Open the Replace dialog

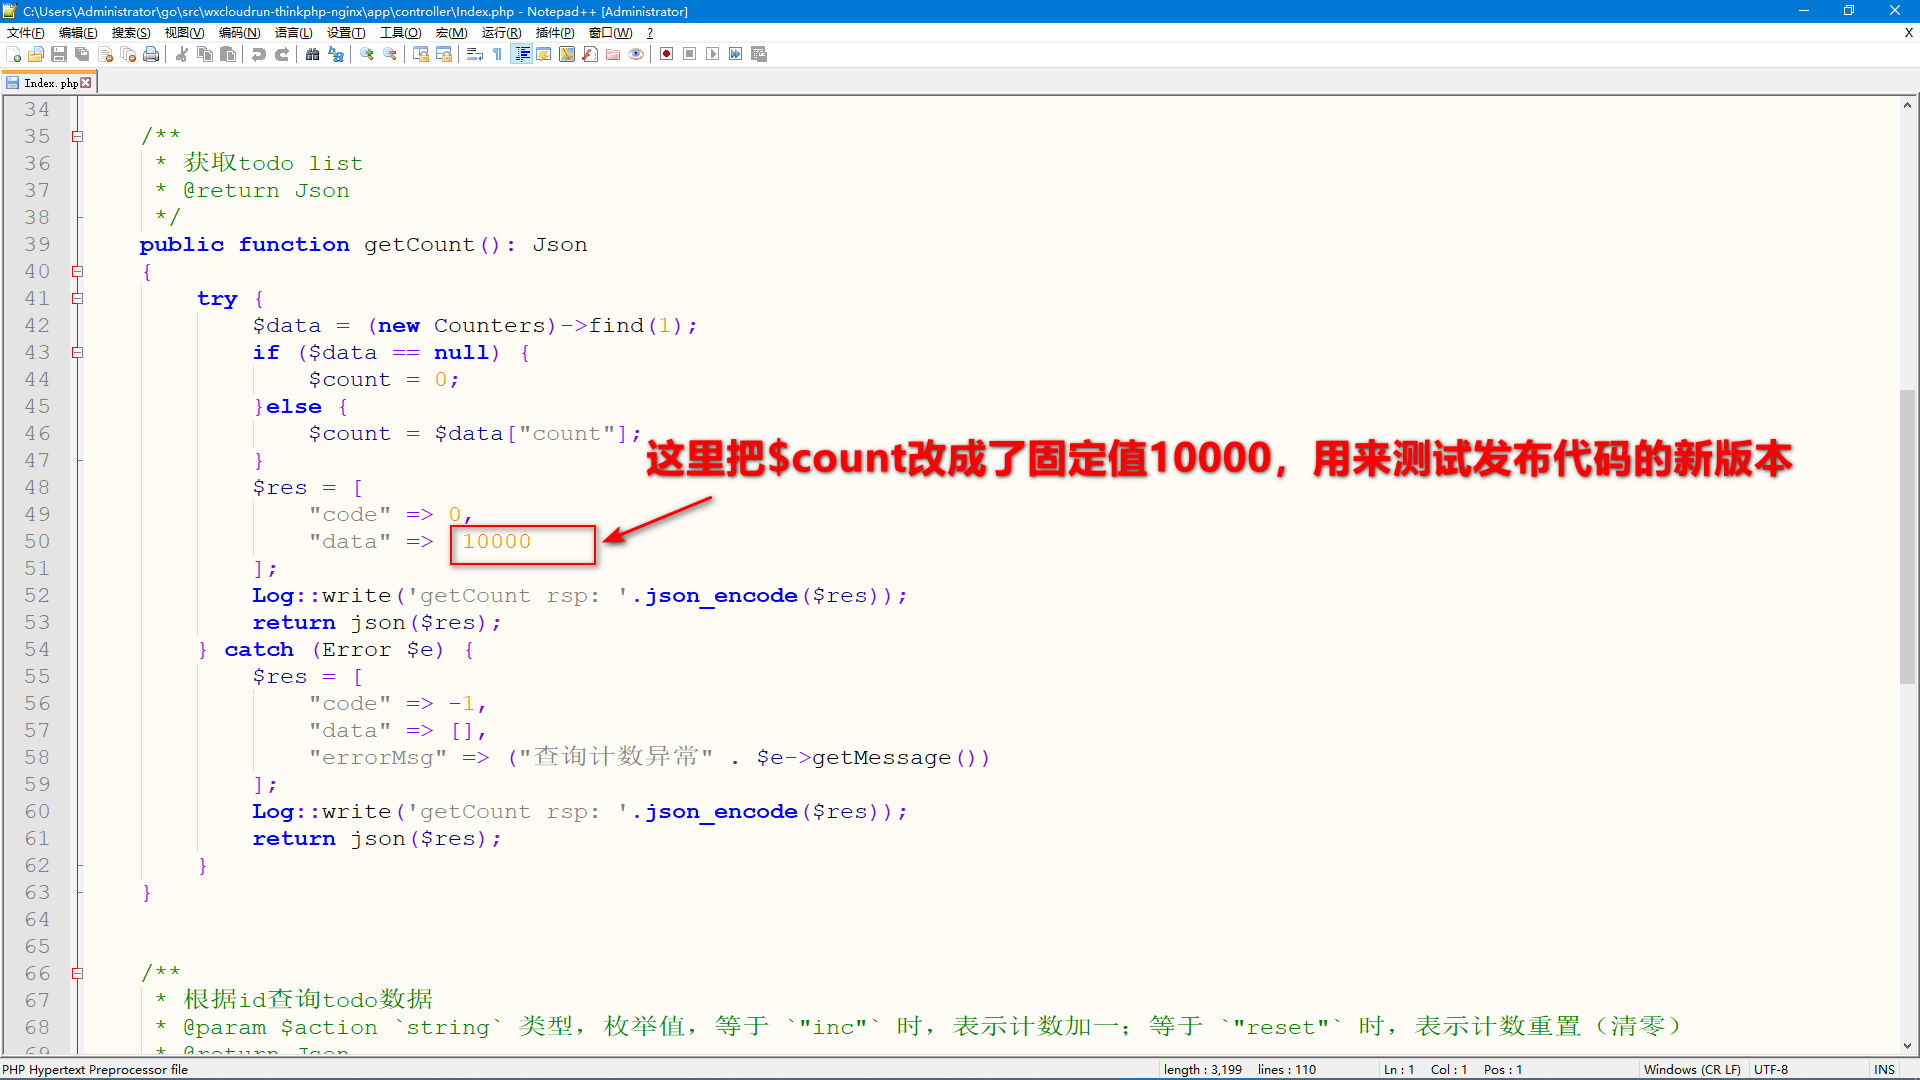337,54
